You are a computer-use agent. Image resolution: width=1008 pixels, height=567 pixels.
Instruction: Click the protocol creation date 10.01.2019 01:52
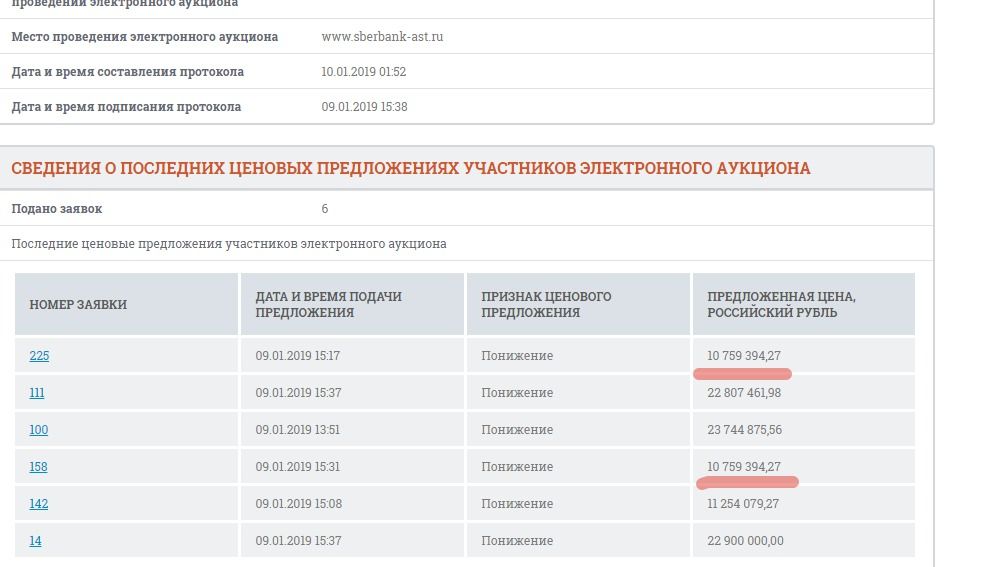click(x=363, y=72)
